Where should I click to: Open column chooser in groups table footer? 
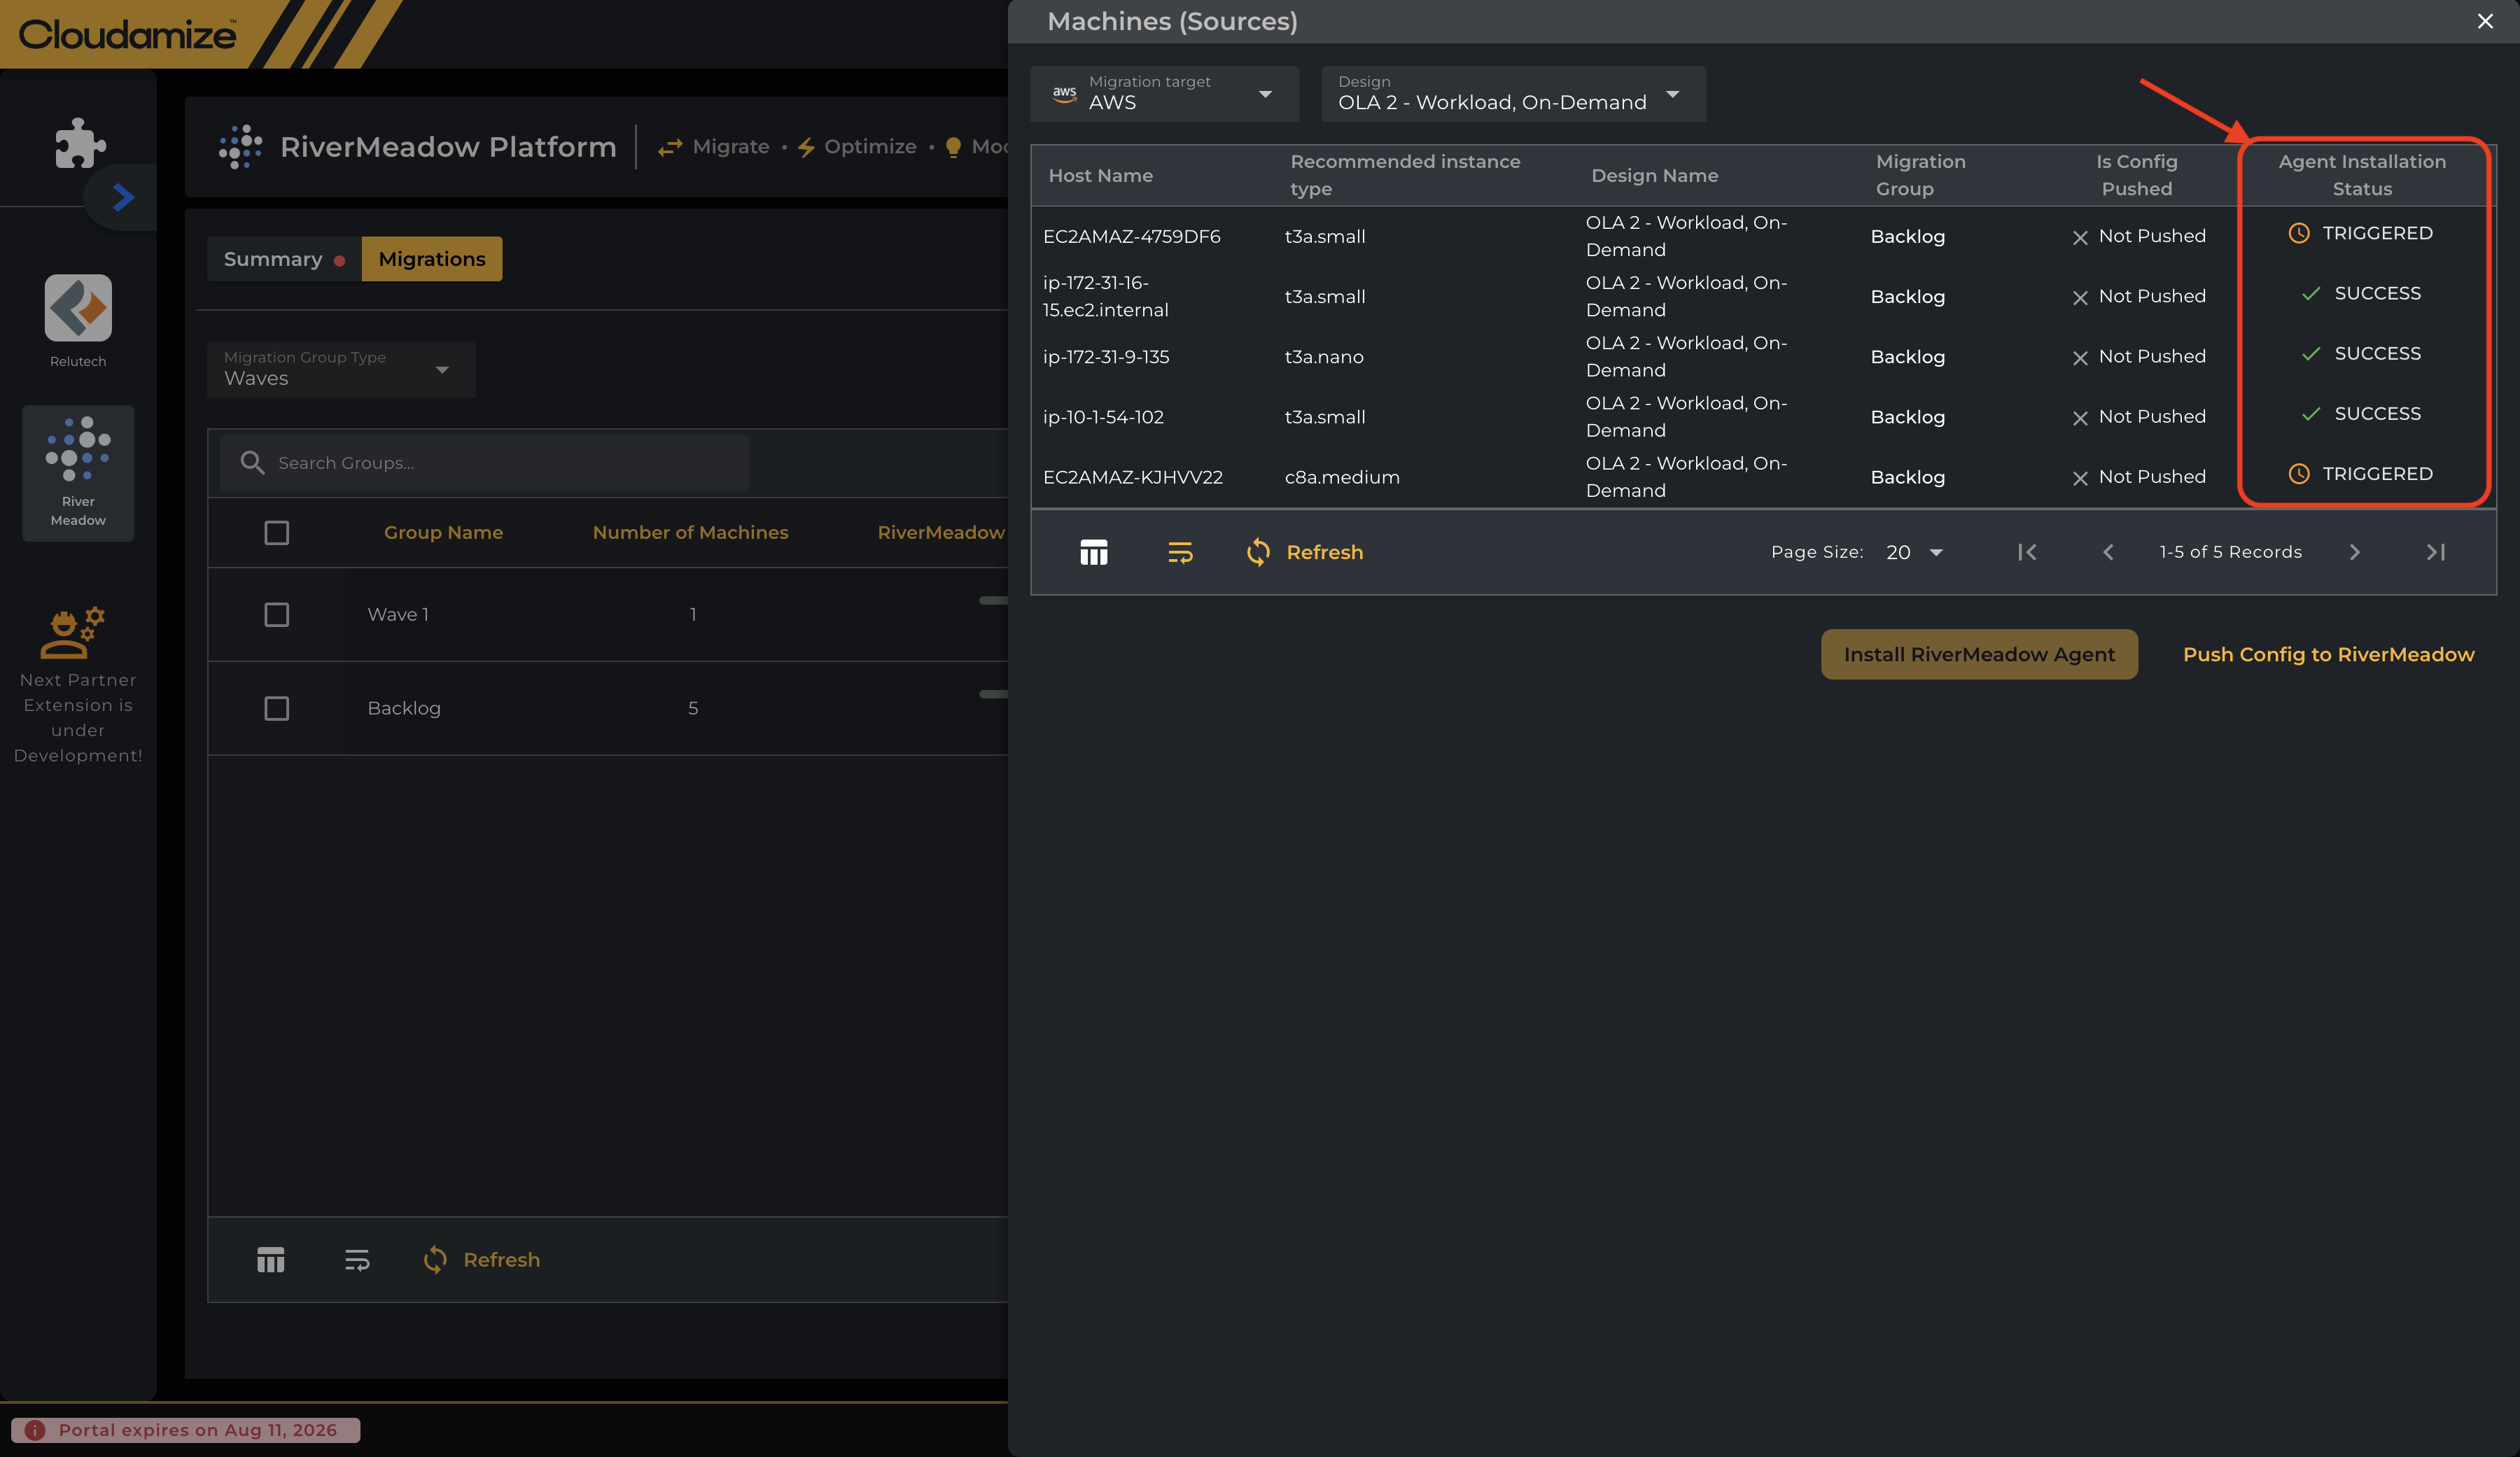pos(271,1260)
